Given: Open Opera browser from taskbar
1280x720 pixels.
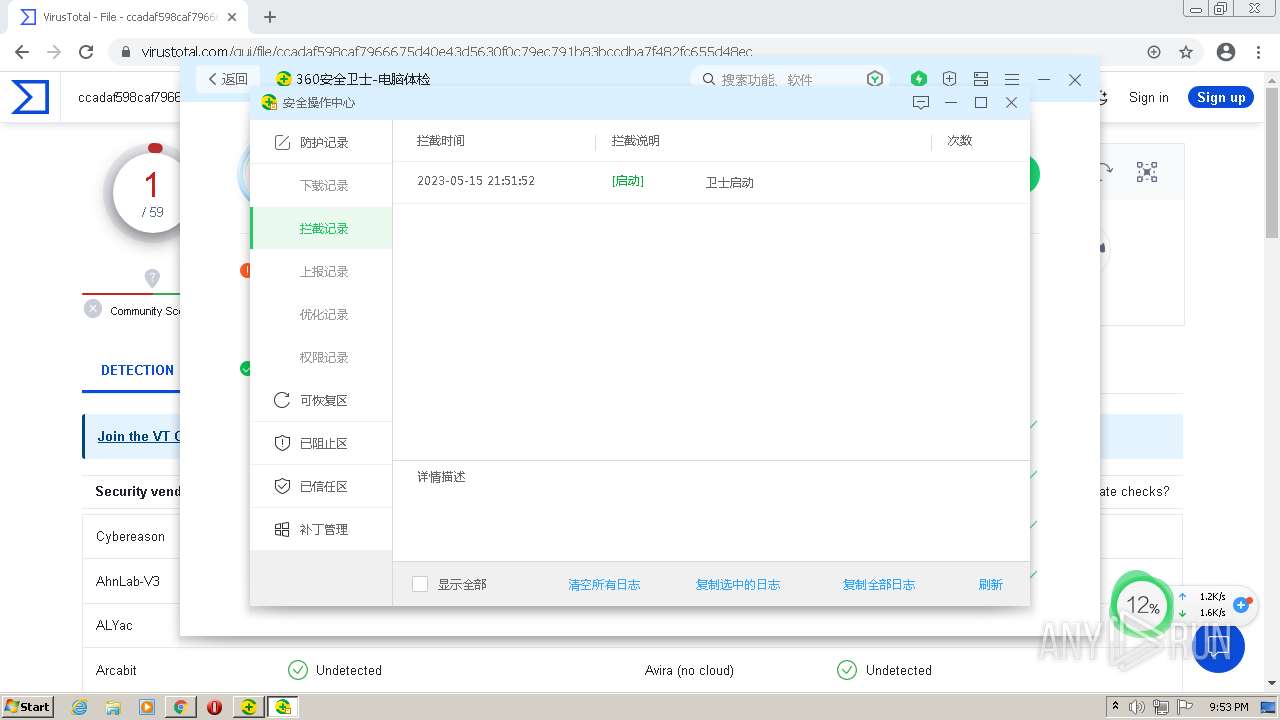Looking at the screenshot, I should 214,707.
